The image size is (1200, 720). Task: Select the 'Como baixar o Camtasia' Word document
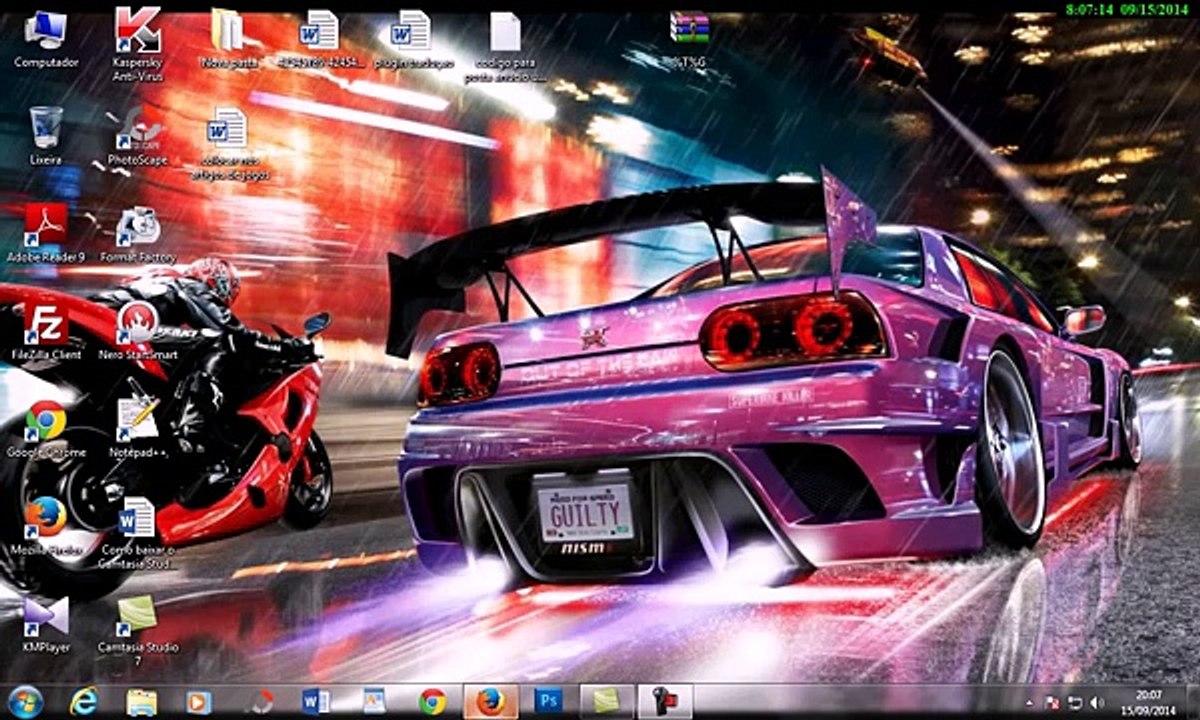pos(138,532)
